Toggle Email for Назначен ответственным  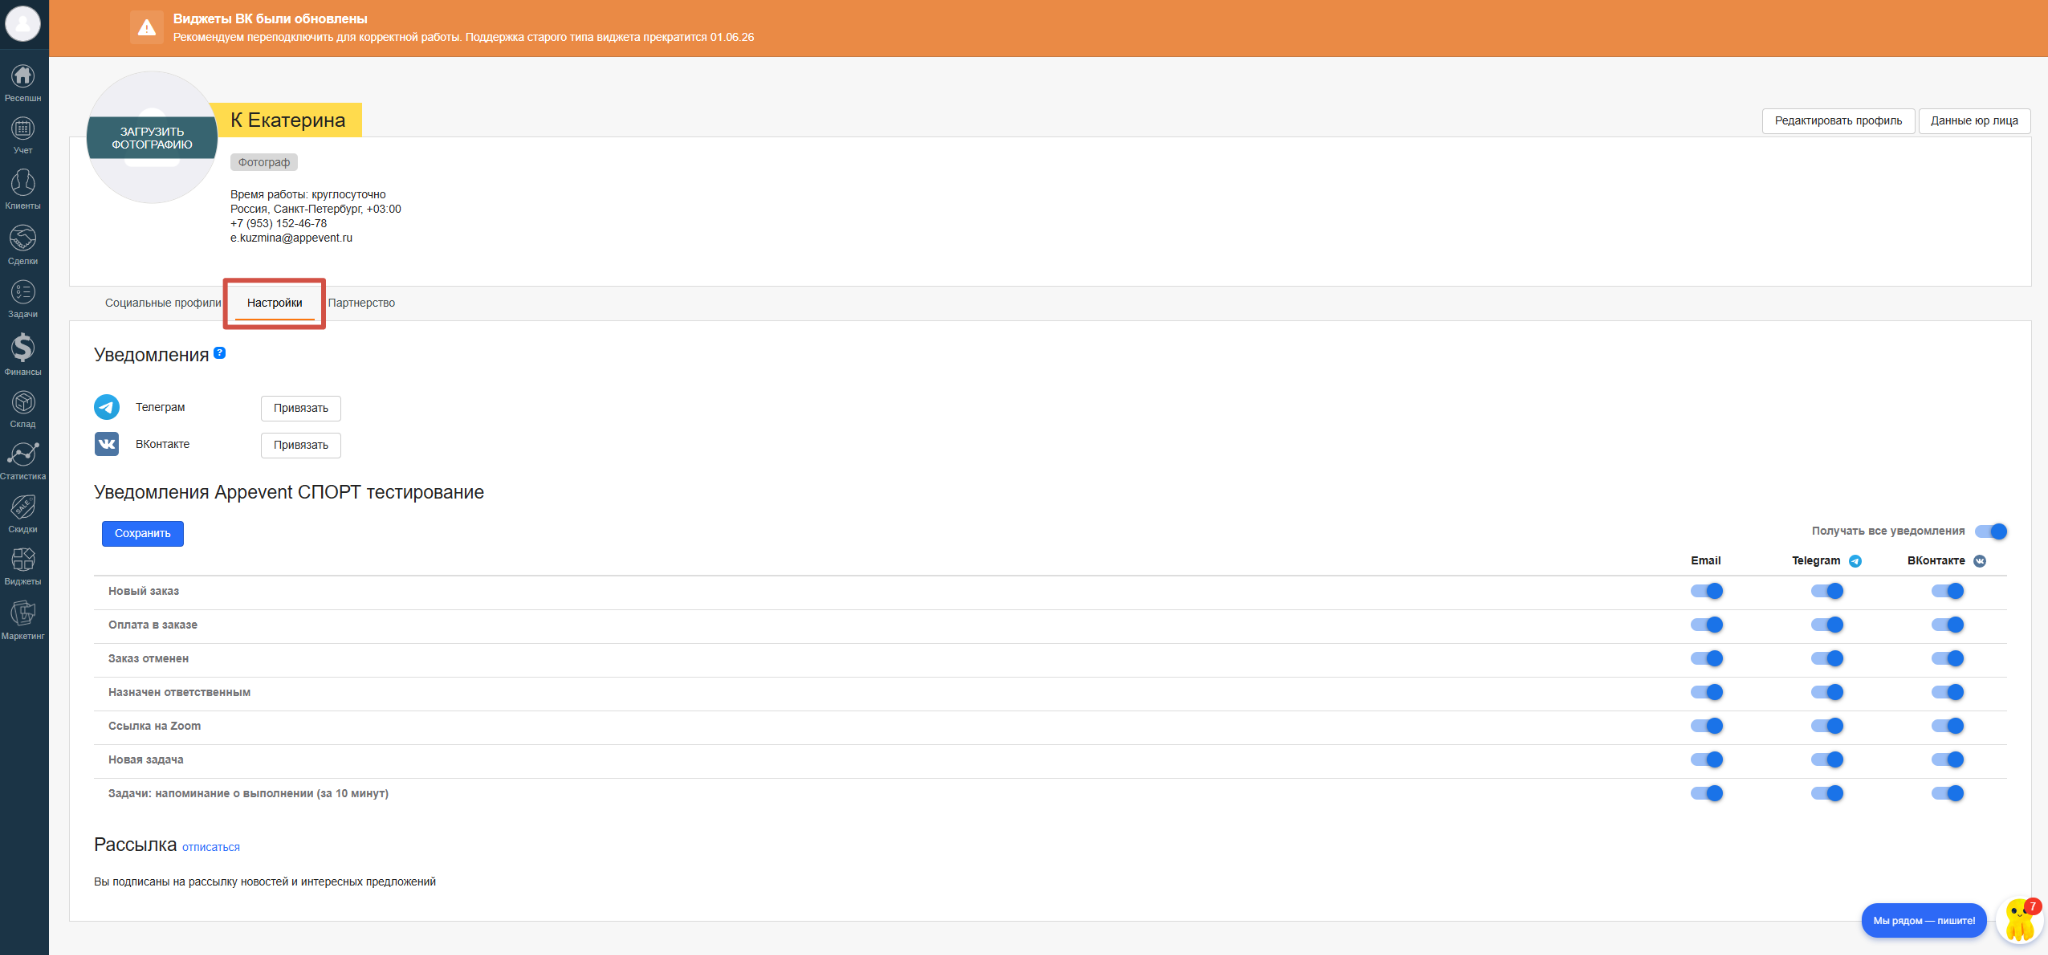(1707, 692)
